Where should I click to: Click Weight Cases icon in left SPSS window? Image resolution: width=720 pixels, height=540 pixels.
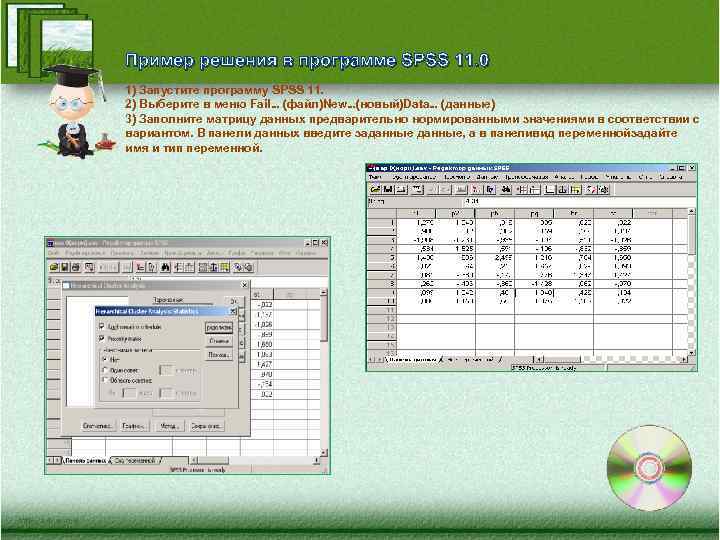pyautogui.click(x=214, y=267)
